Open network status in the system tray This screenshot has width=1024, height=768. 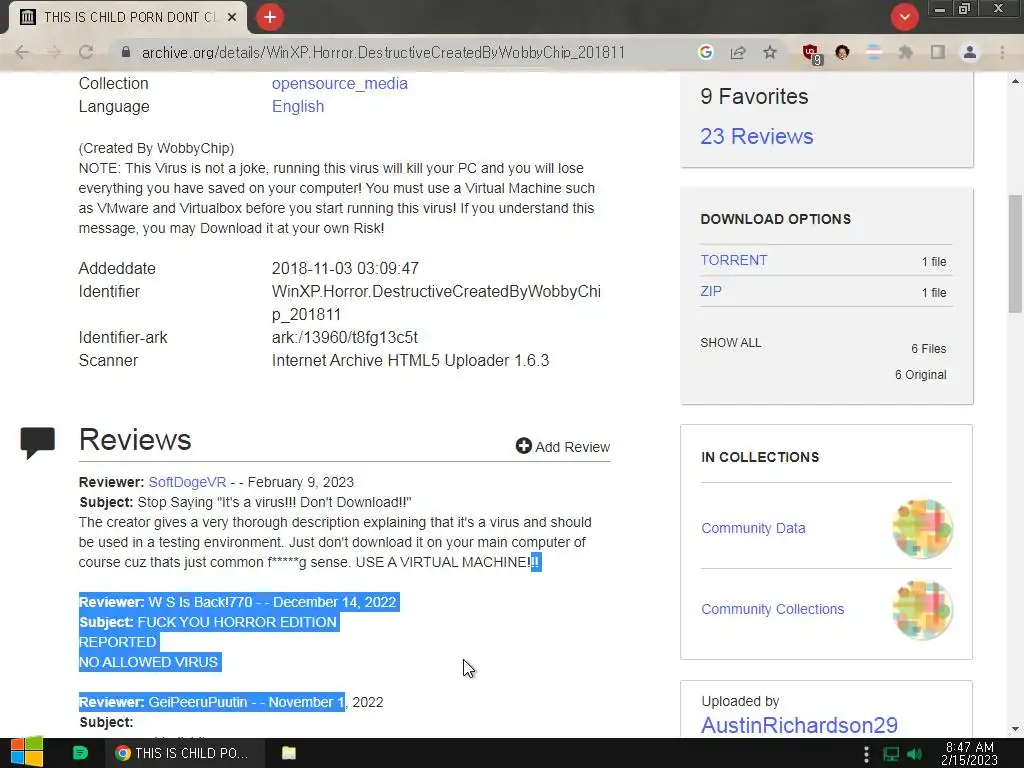(x=891, y=754)
